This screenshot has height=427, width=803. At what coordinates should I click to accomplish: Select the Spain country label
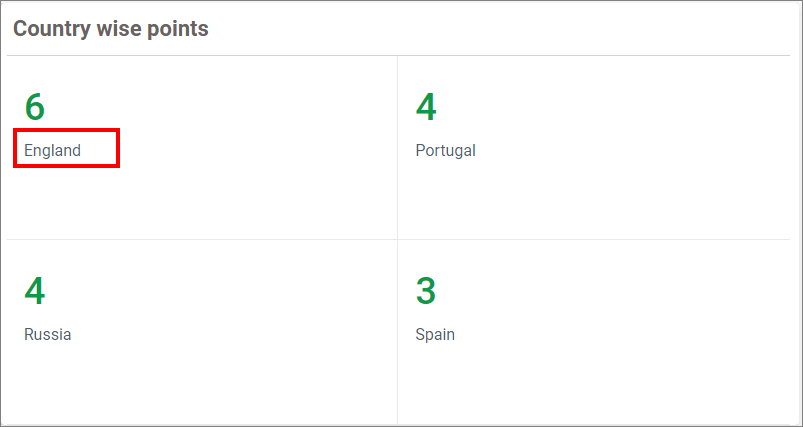(435, 334)
